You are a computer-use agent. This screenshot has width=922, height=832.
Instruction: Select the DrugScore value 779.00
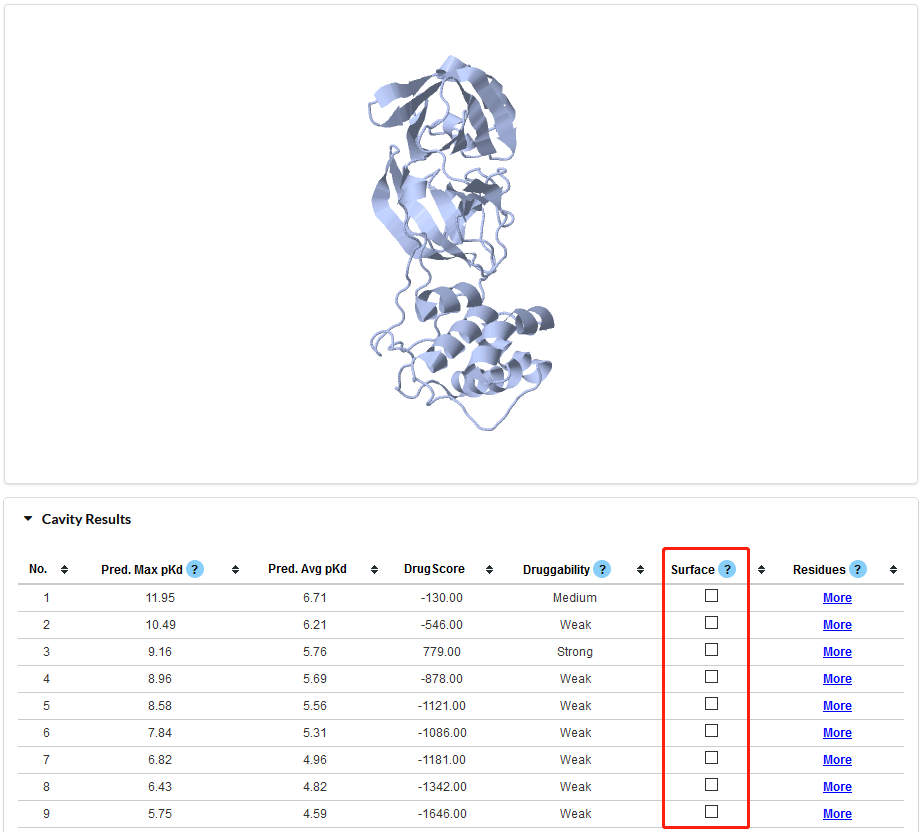[x=442, y=652]
